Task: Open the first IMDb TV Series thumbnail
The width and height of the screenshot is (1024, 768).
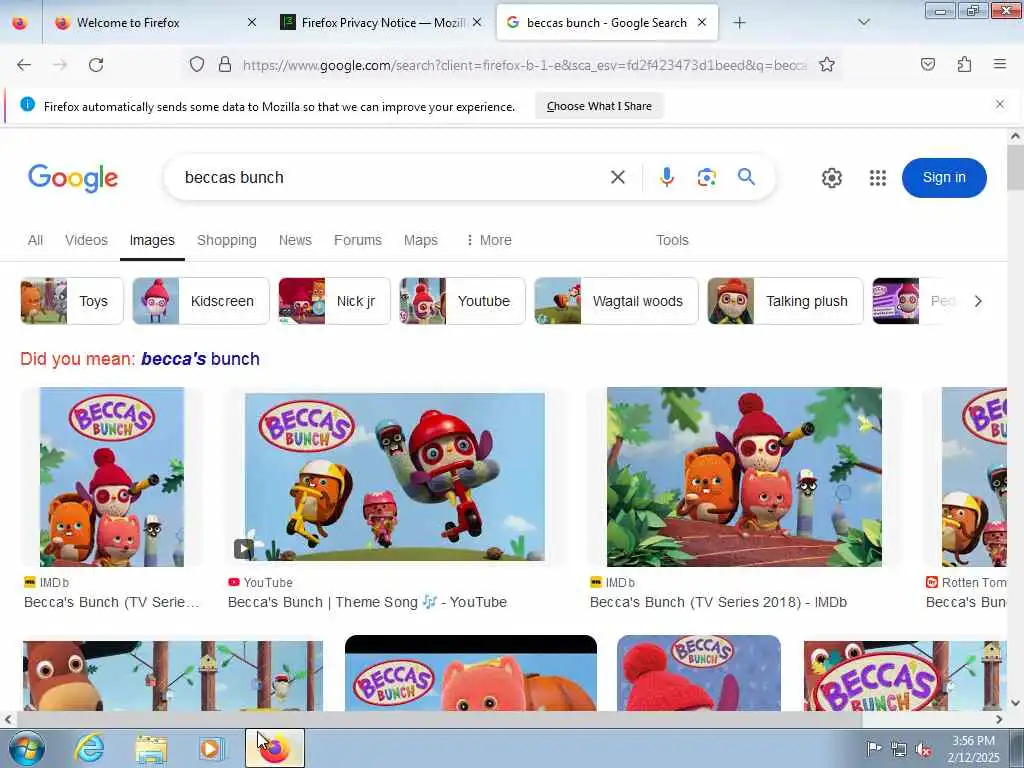Action: pyautogui.click(x=112, y=477)
